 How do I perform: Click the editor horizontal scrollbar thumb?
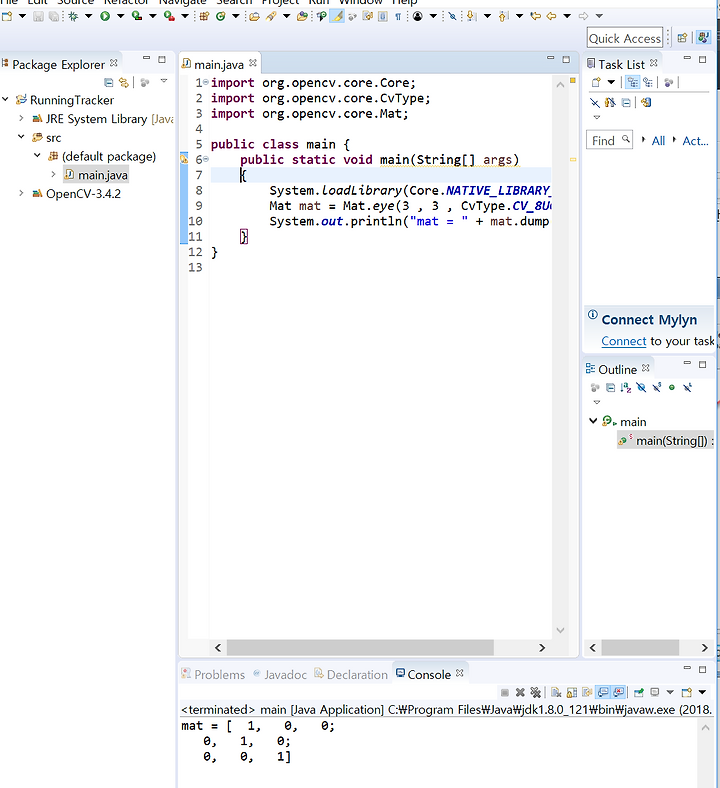[x=360, y=648]
